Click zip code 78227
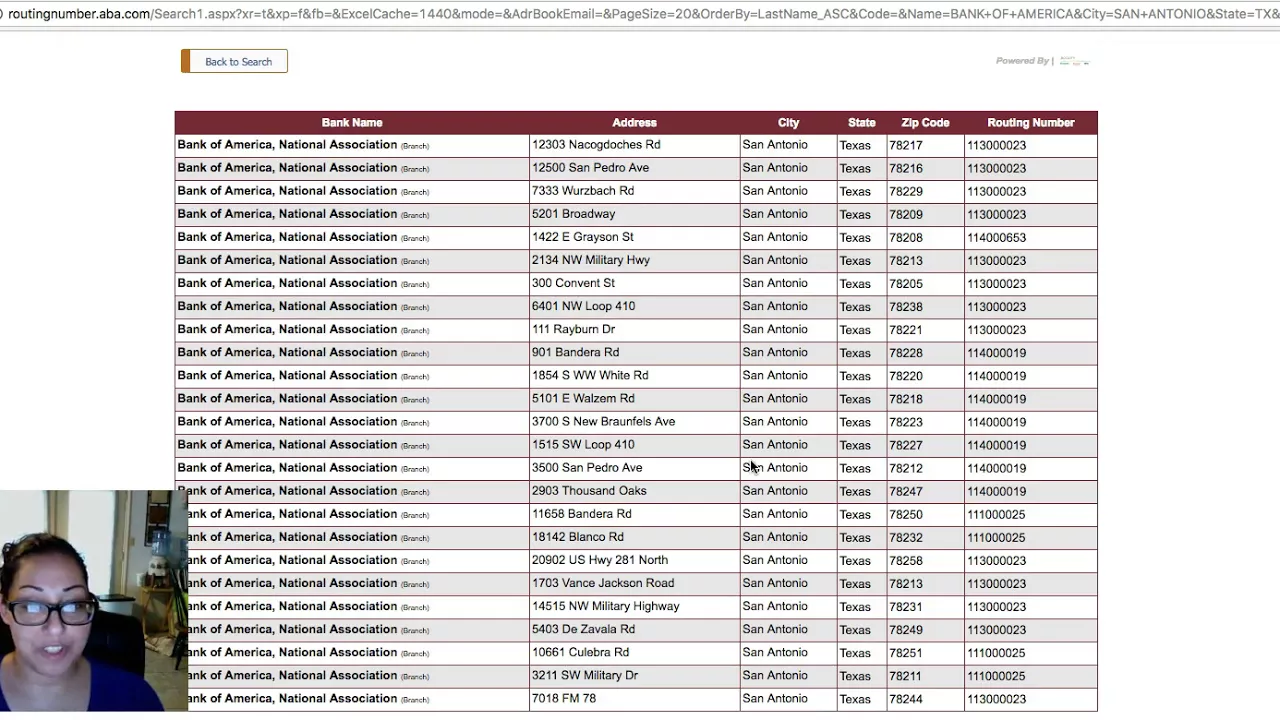 (906, 445)
